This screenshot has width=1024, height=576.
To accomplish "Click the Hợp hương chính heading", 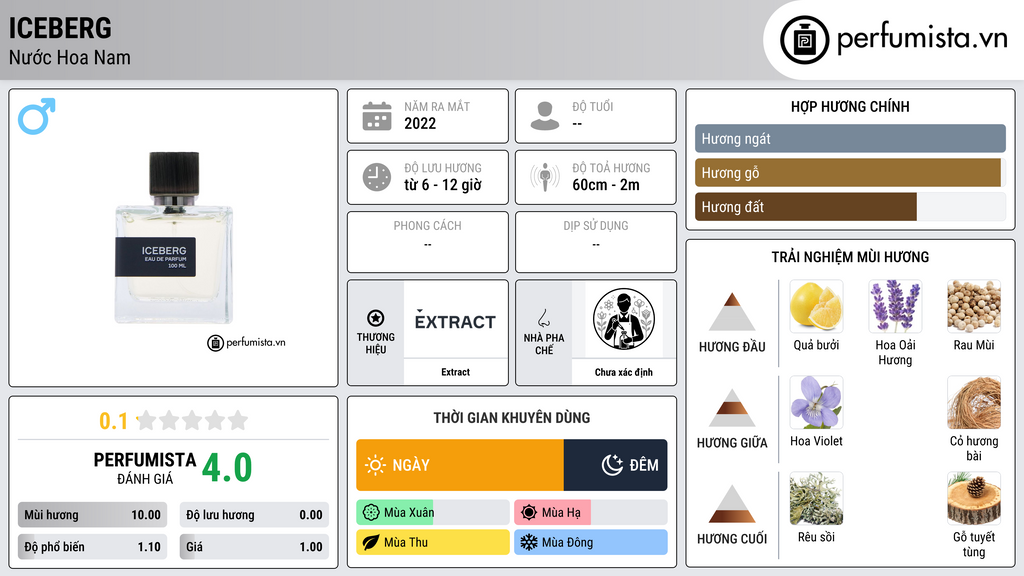I will point(850,106).
